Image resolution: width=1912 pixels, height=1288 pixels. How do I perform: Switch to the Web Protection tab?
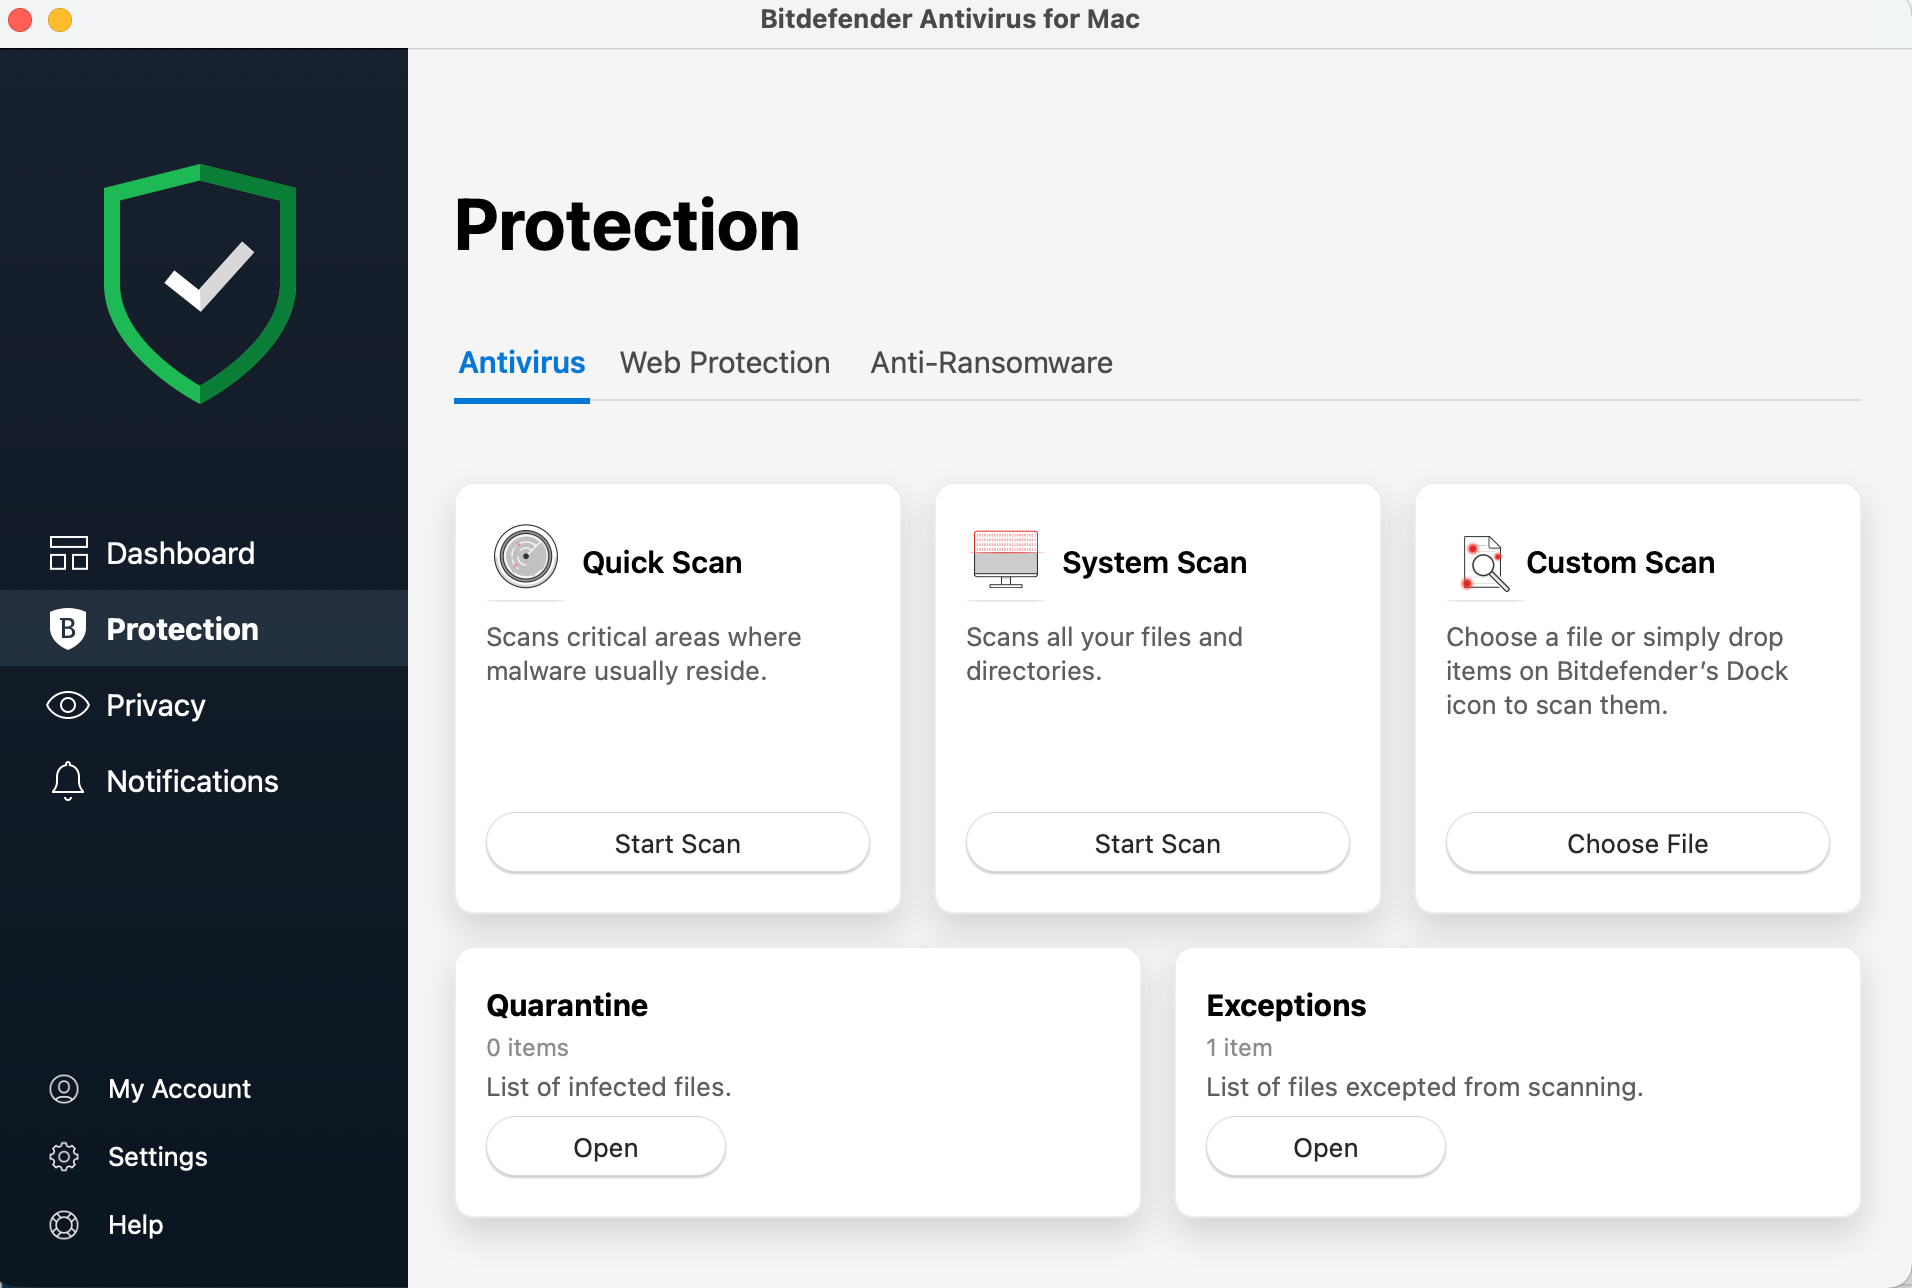click(724, 362)
